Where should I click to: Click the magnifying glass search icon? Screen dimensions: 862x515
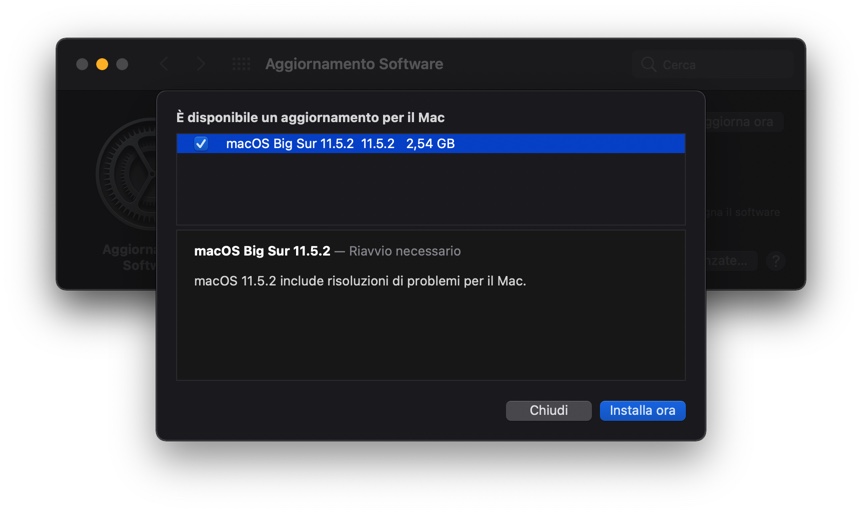(x=649, y=64)
